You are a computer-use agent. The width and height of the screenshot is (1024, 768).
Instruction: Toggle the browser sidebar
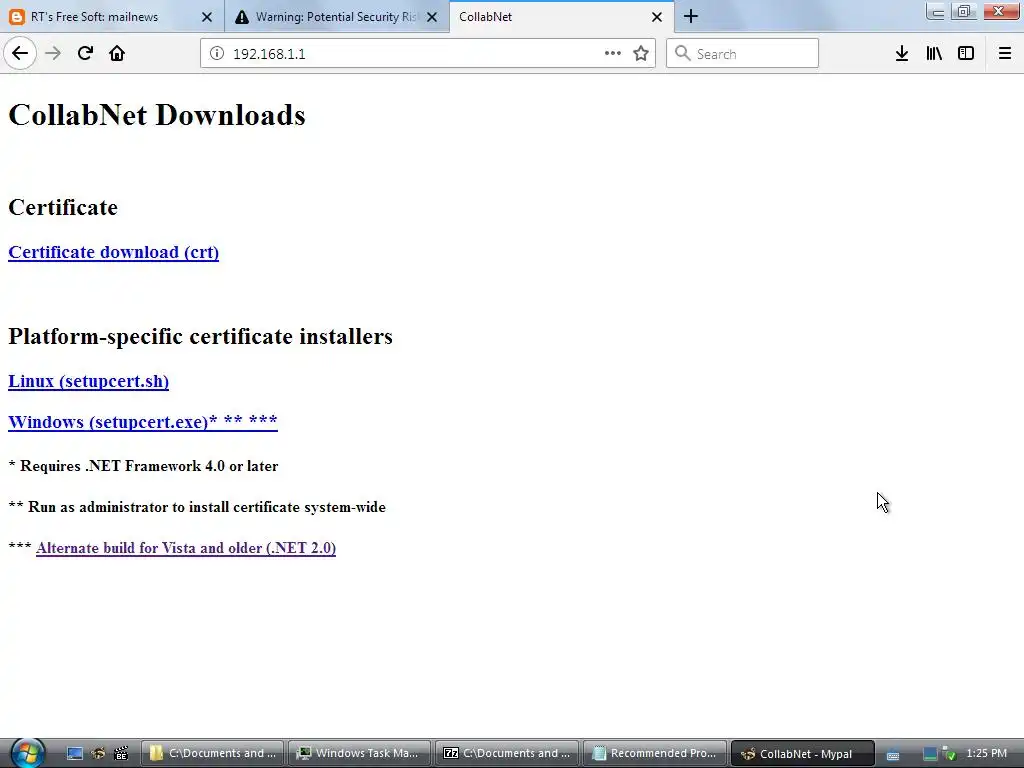click(x=966, y=53)
